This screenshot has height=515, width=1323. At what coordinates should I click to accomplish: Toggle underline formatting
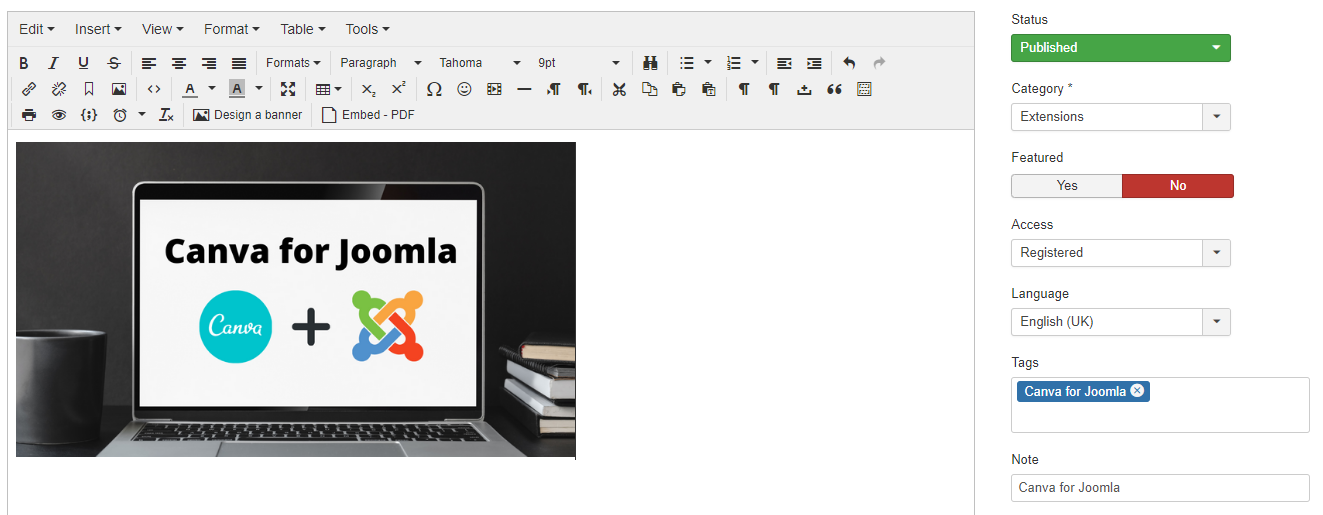click(x=83, y=63)
